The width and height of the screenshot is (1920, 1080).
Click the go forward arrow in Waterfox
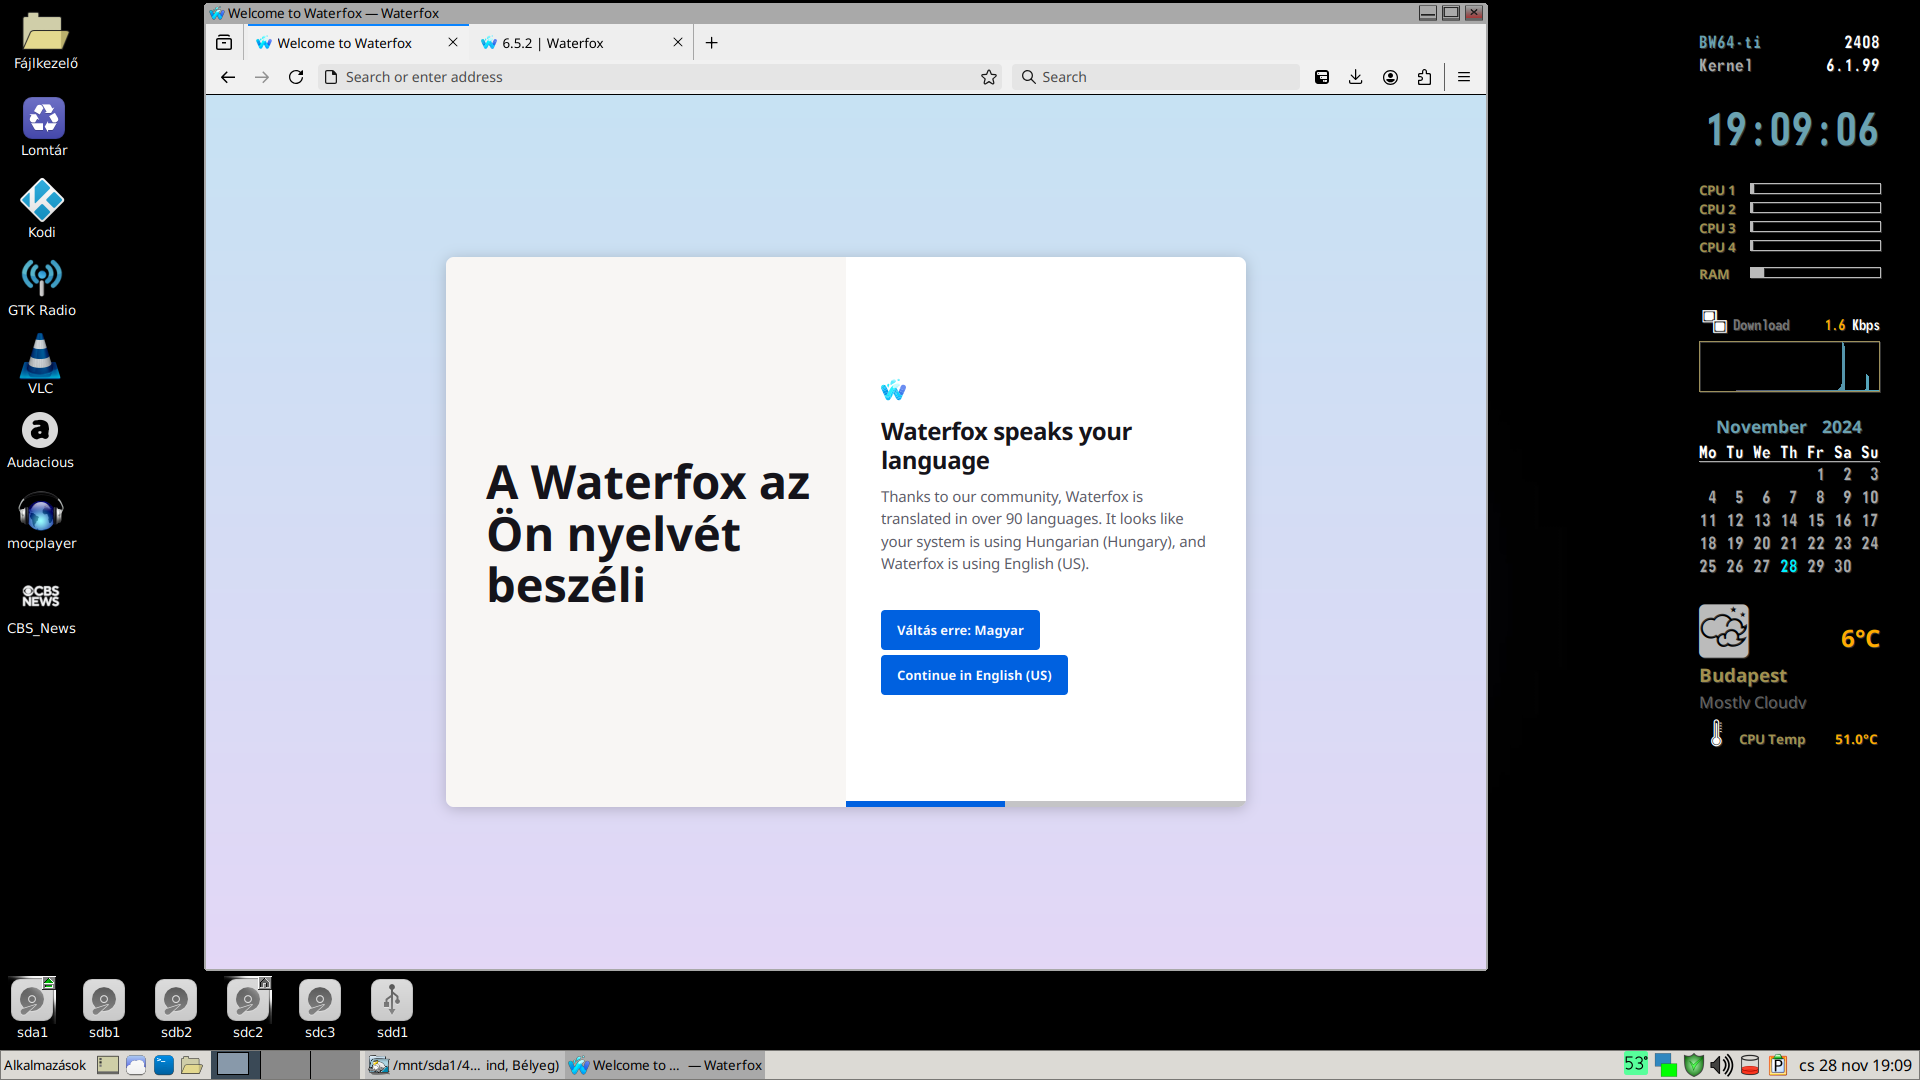click(x=262, y=77)
